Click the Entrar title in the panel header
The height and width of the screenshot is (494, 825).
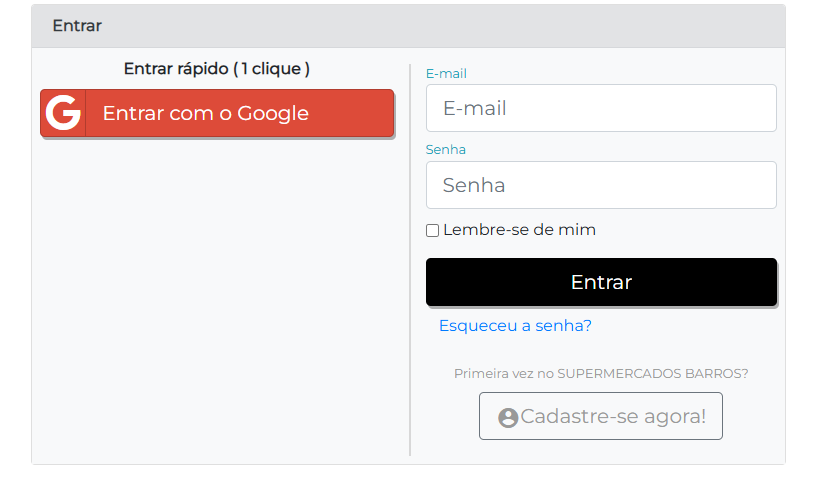77,26
